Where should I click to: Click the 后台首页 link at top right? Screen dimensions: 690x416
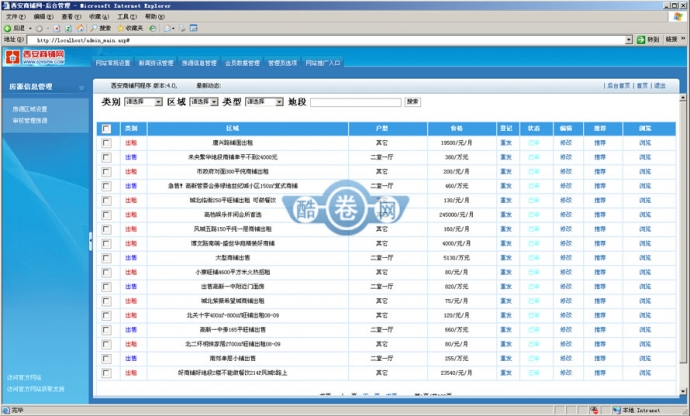click(618, 86)
